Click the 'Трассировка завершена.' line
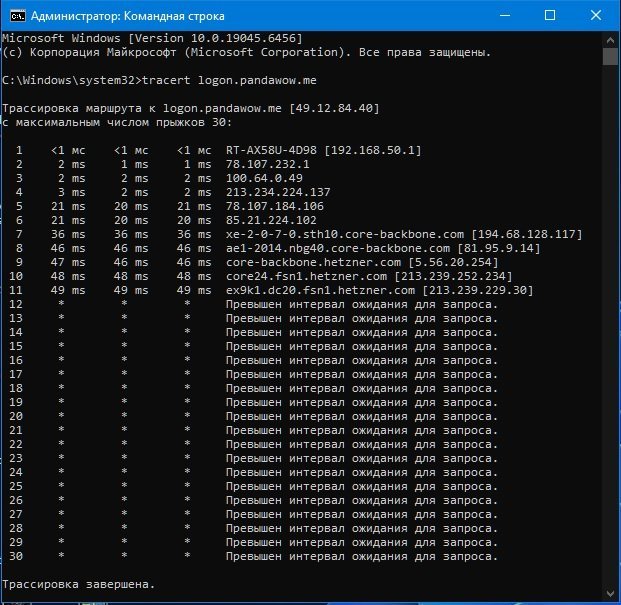 point(79,584)
